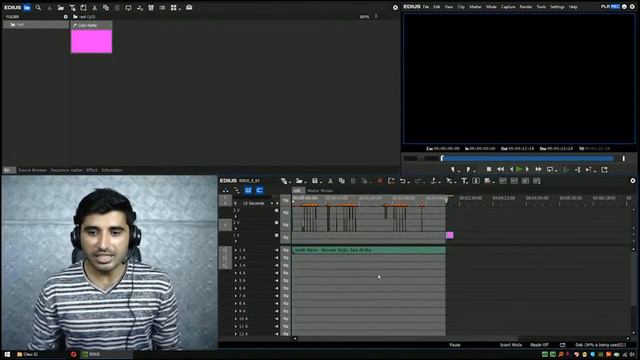The image size is (640, 360).
Task: Click the add clip folder-open icon in bin
Action: pos(60,7)
